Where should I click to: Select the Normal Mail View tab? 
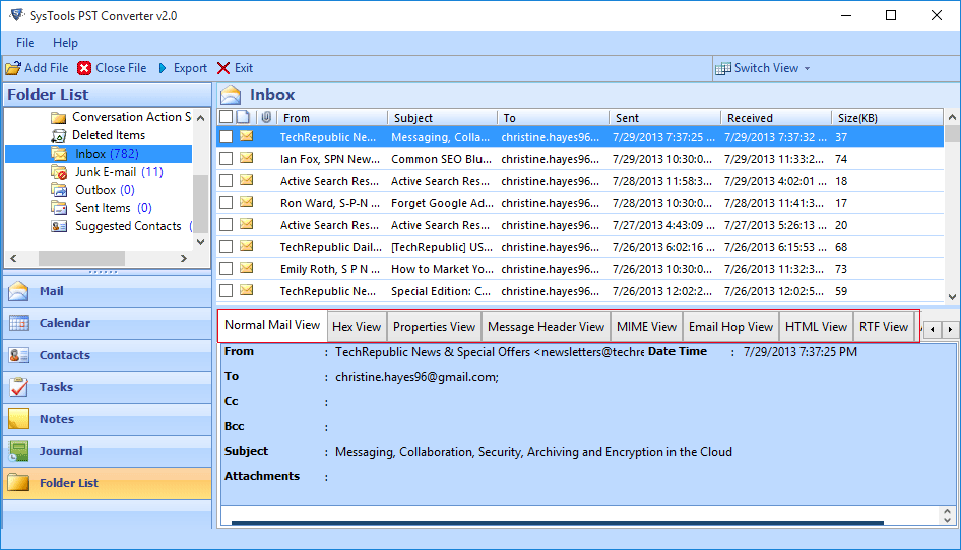272,325
